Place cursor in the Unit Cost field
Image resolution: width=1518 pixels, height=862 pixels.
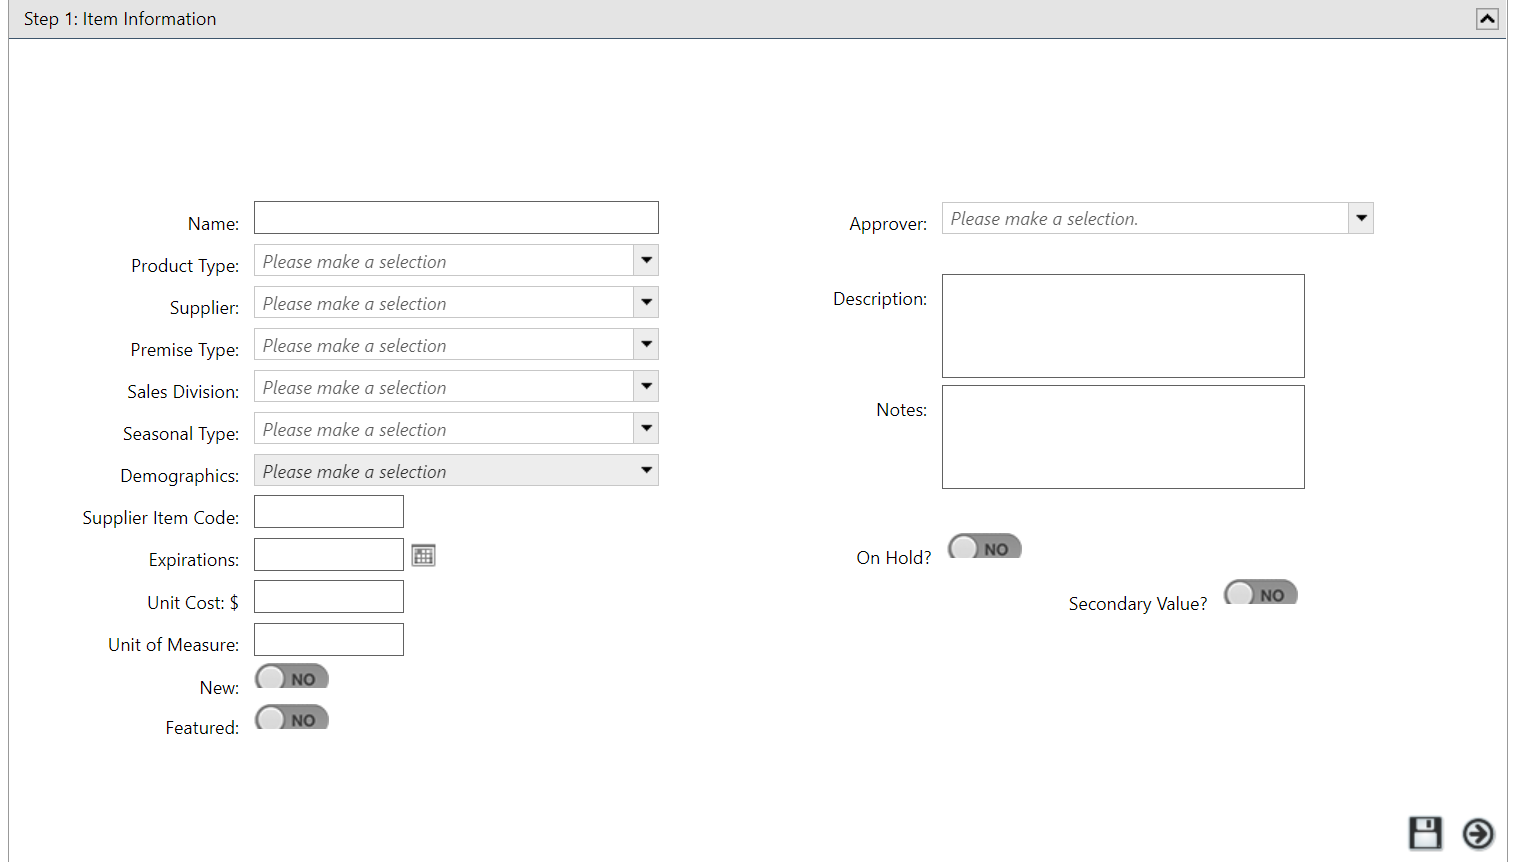[x=328, y=596]
